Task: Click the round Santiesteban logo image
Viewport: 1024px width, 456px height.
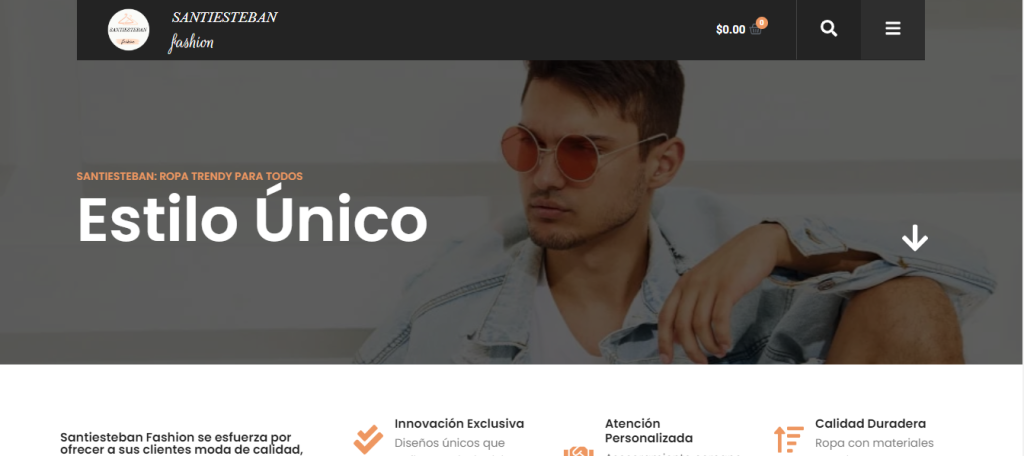Action: point(128,30)
